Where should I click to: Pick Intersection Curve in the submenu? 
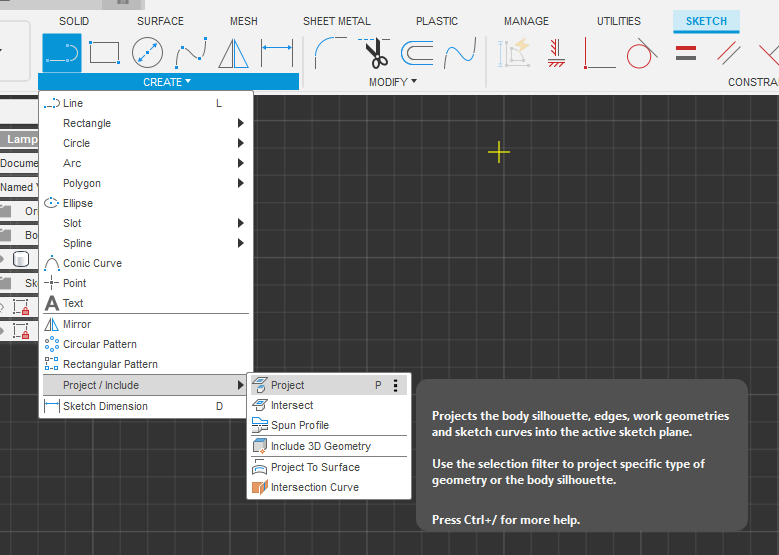pyautogui.click(x=314, y=487)
